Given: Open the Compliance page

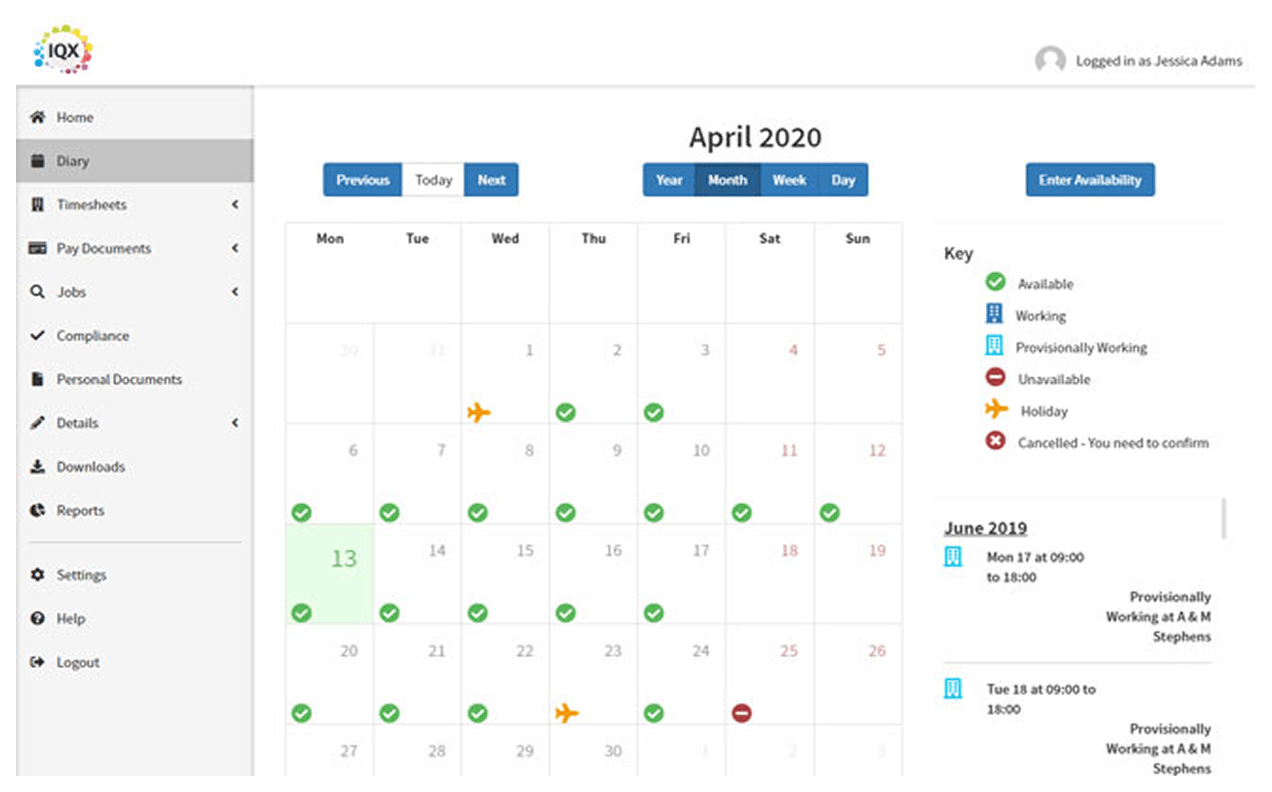Looking at the screenshot, I should [92, 336].
